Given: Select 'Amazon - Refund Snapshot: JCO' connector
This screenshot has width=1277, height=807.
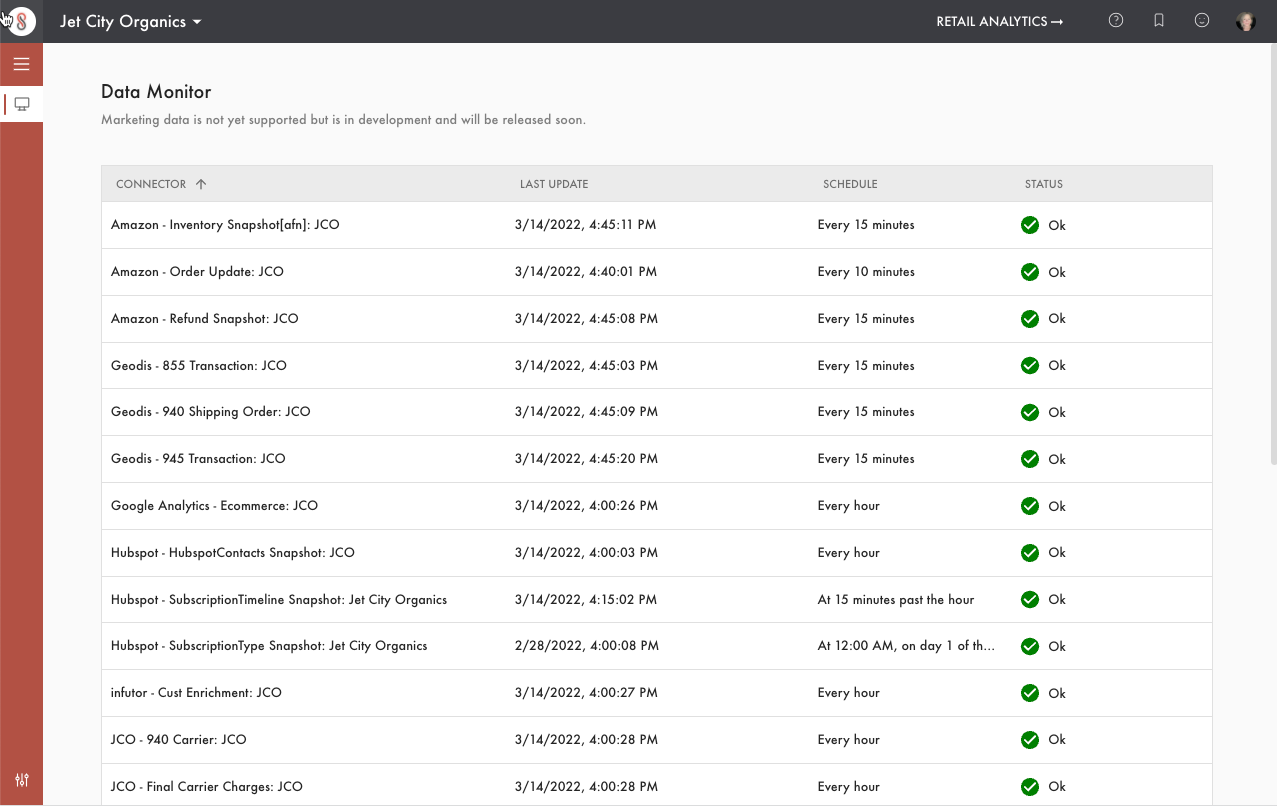Looking at the screenshot, I should click(x=205, y=319).
